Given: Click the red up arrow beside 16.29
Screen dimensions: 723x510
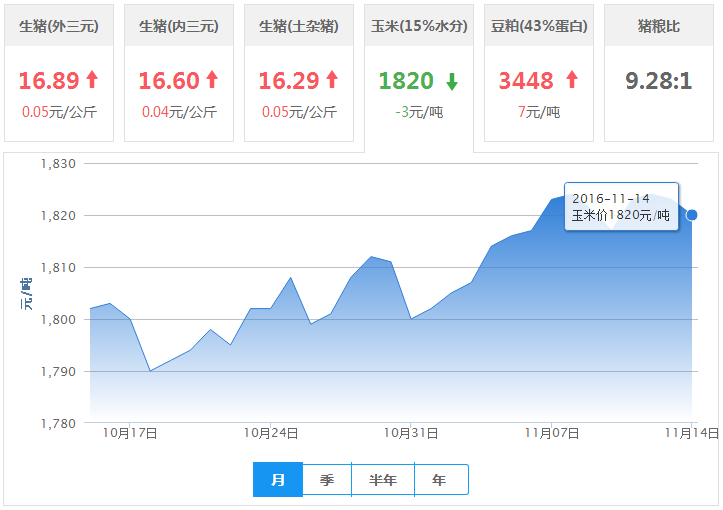Looking at the screenshot, I should tap(332, 79).
